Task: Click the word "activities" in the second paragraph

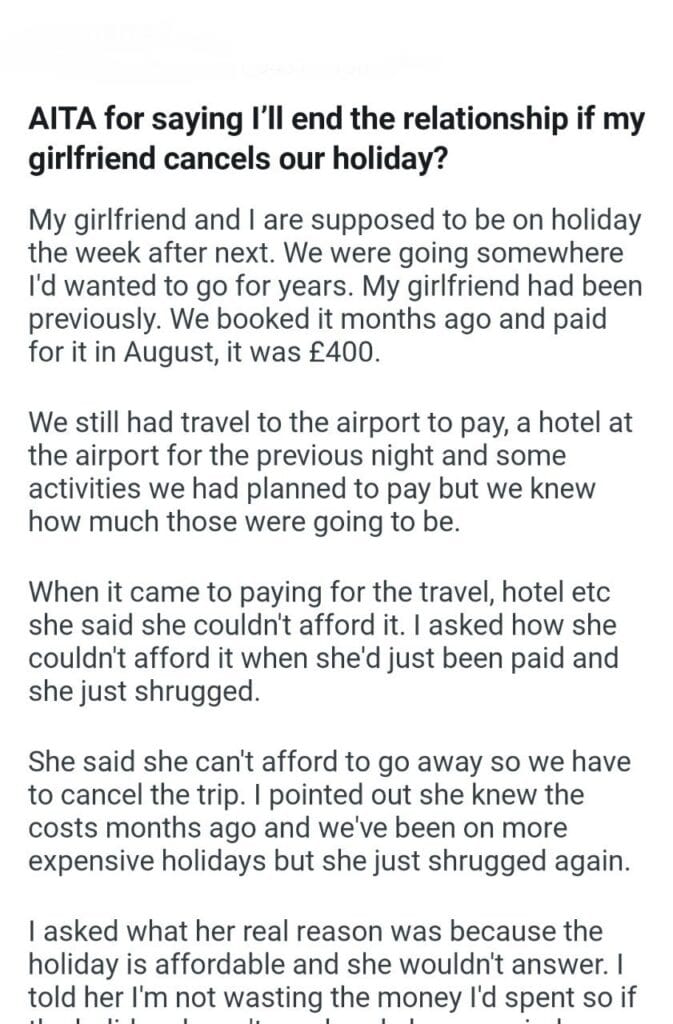Action: tap(87, 490)
